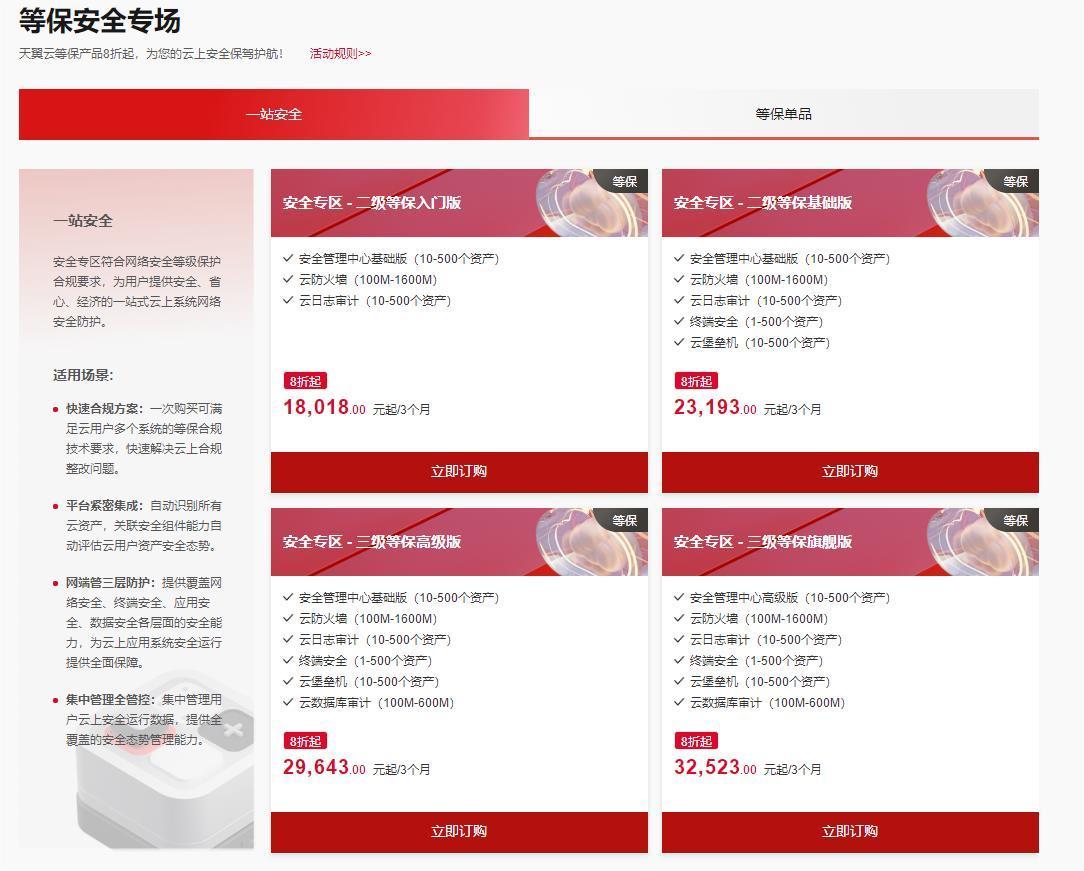The image size is (1084, 871).
Task: Open 安全专区 - 二级等保基础版 card header
Action: tap(850, 203)
